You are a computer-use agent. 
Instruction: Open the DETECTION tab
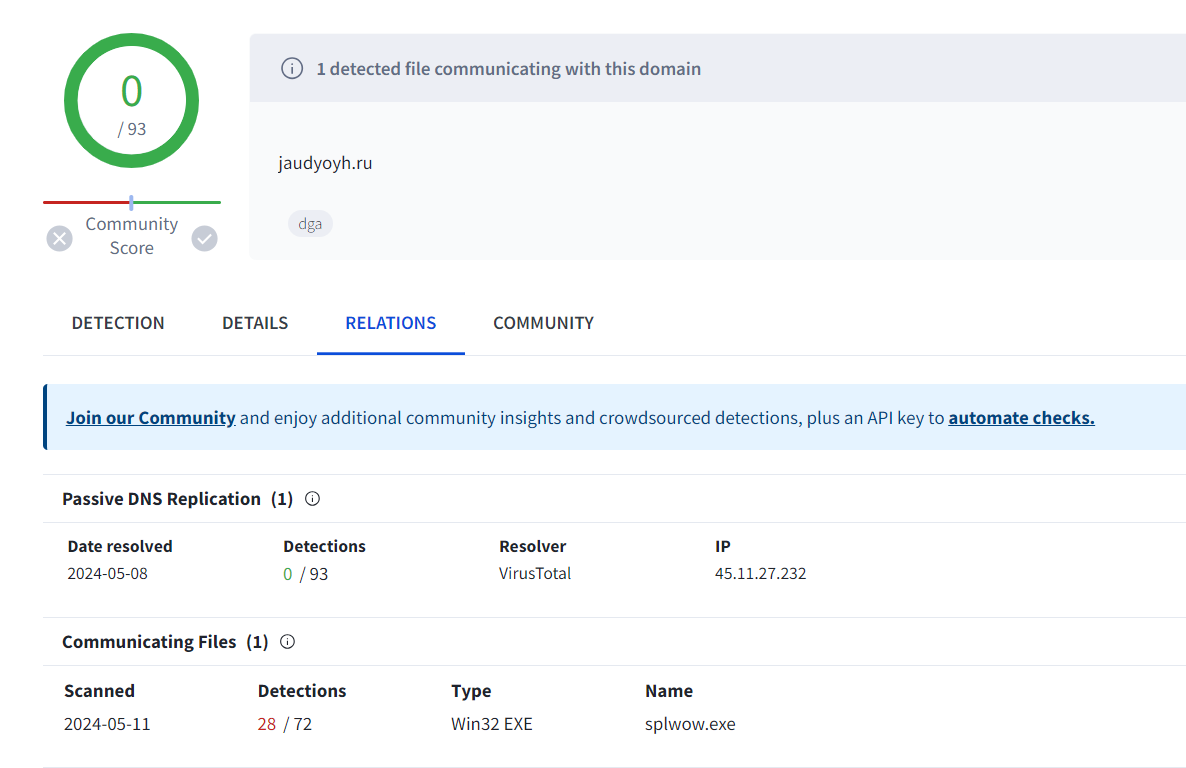[x=118, y=323]
